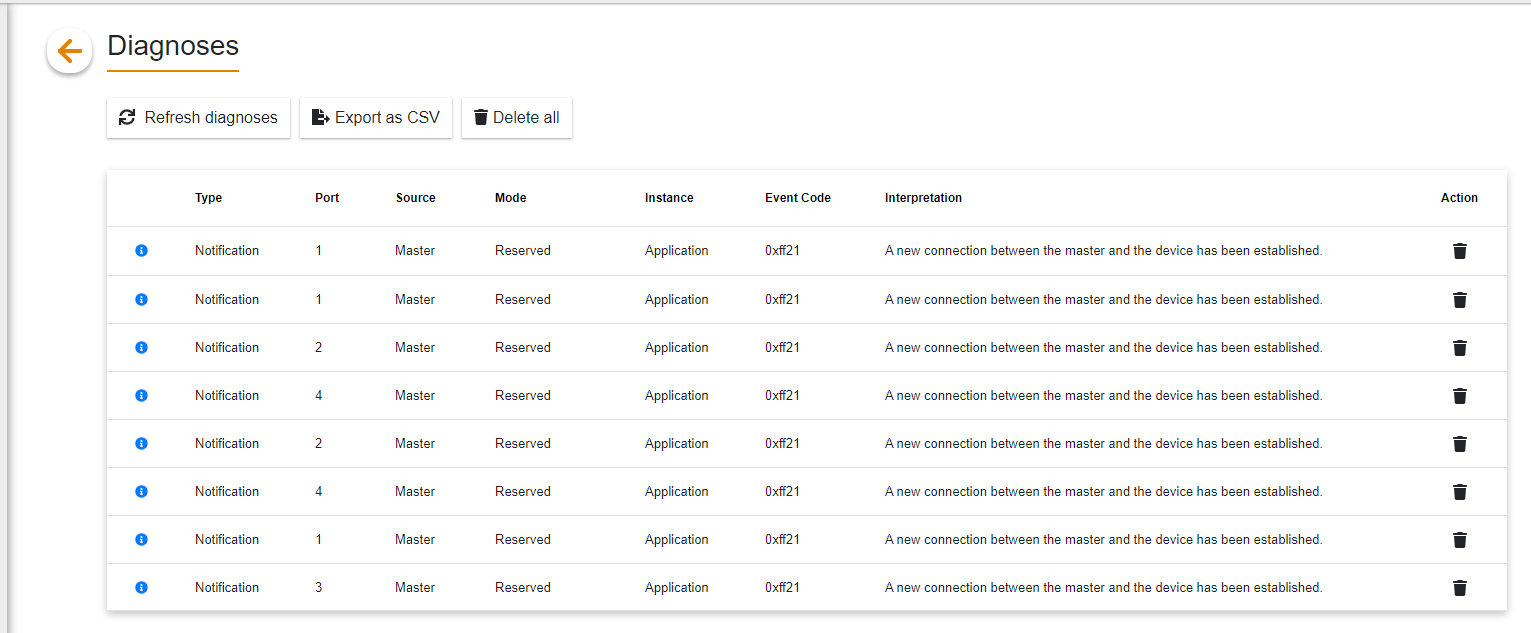Image resolution: width=1531 pixels, height=633 pixels.
Task: Select the Notification cell in the first row
Action: click(227, 251)
